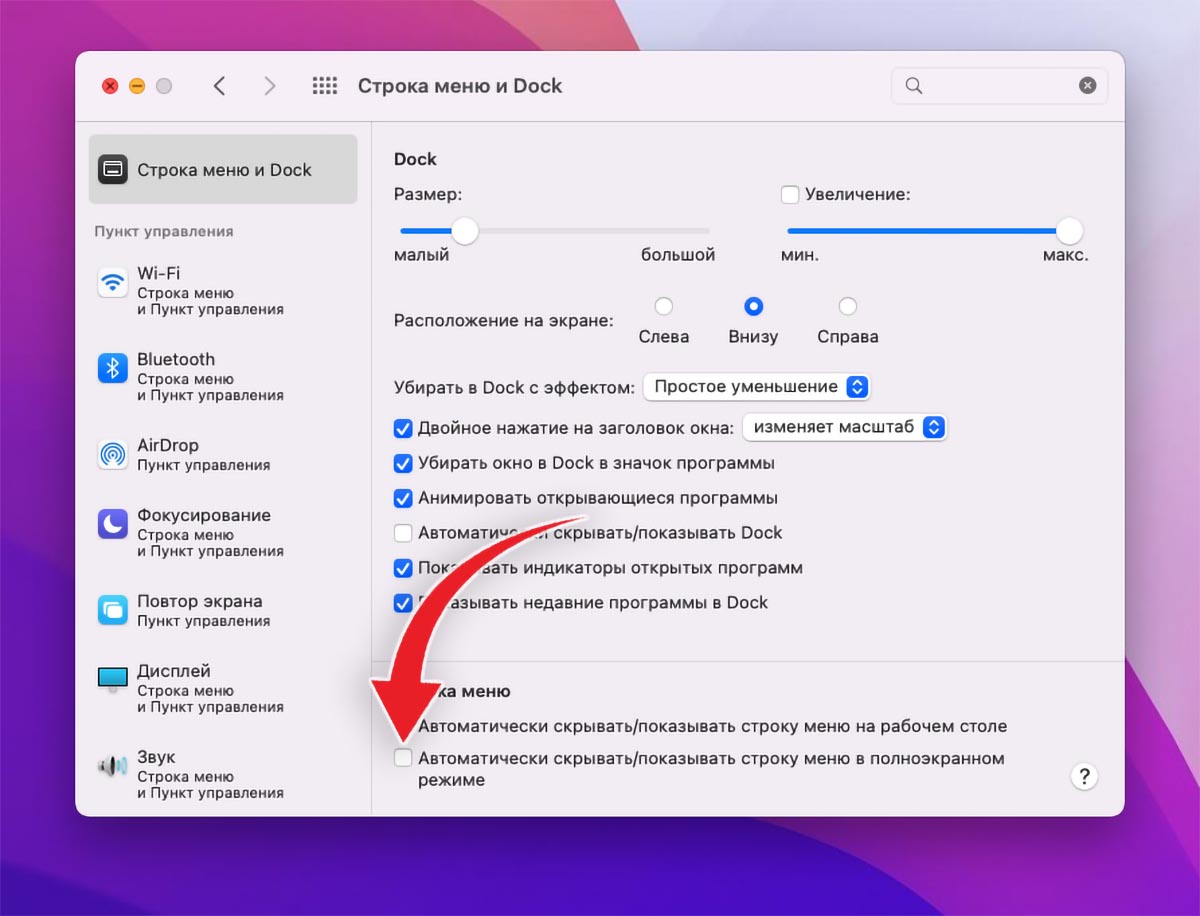
Task: Select Внизу Dock position radio button
Action: 754,306
